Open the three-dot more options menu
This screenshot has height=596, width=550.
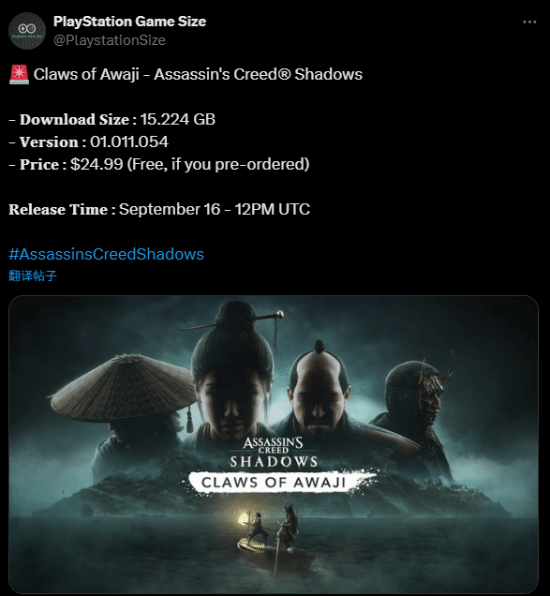click(x=529, y=22)
